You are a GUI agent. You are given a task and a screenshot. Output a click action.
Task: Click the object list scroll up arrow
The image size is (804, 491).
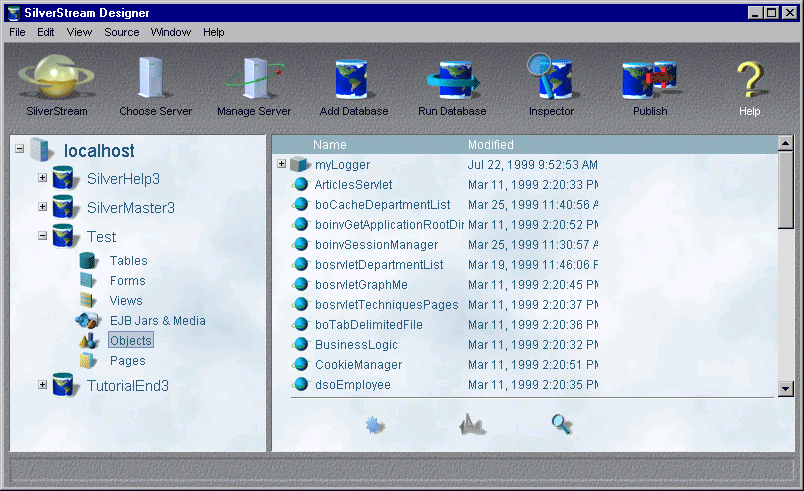[x=786, y=143]
